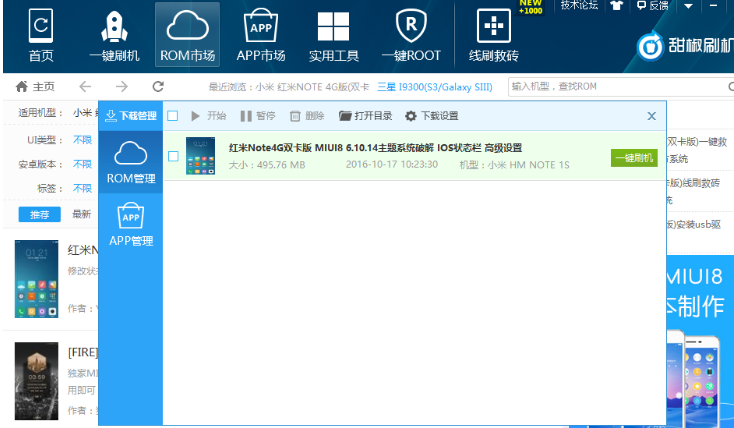The height and width of the screenshot is (428, 734).
Task: Click the 技术论坛 forum link
Action: coord(579,5)
